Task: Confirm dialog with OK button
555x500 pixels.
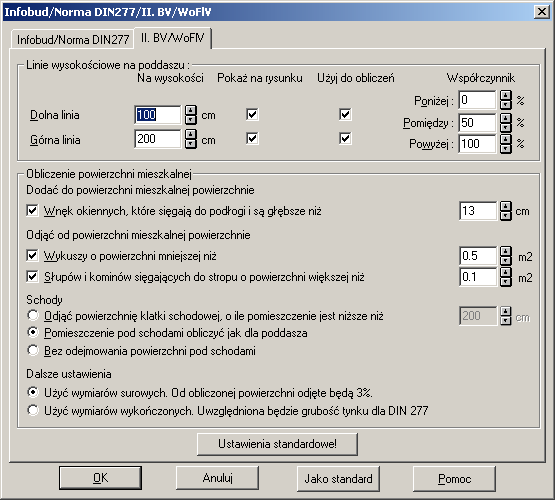Action: (101, 478)
